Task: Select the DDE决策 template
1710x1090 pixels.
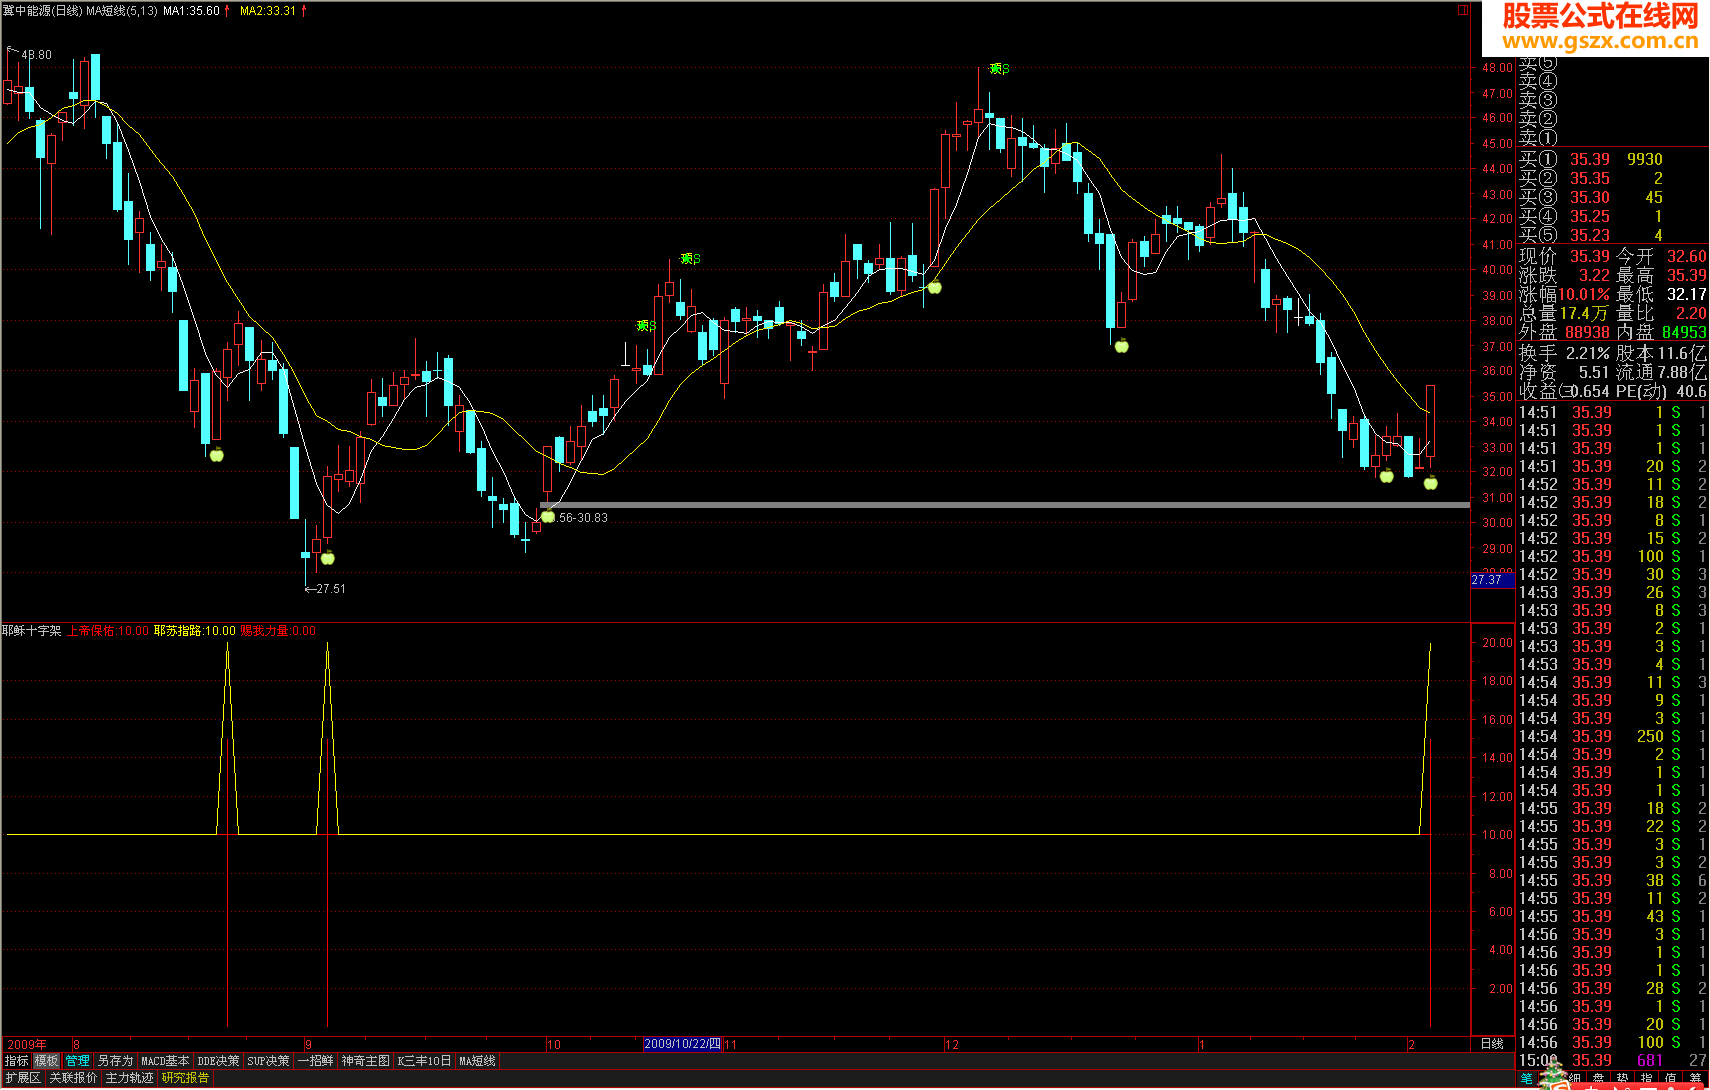Action: pos(218,1061)
